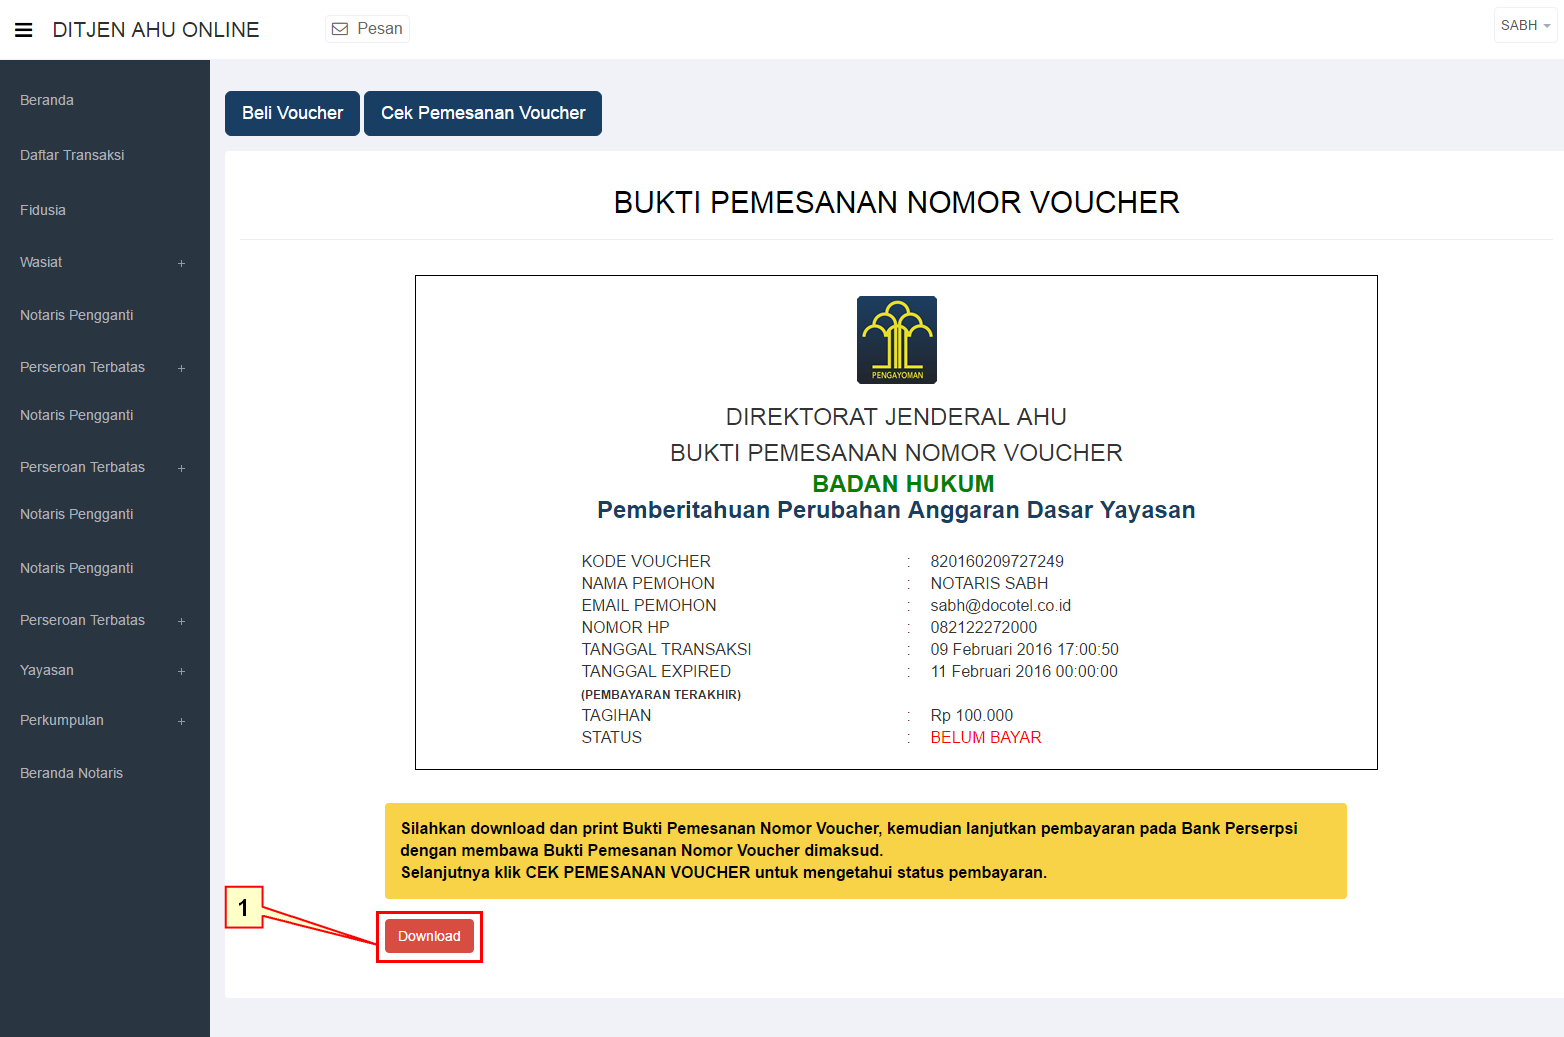Screen dimensions: 1564x1037
Task: Click the email sabh@docotel.co.id
Action: tap(1000, 605)
